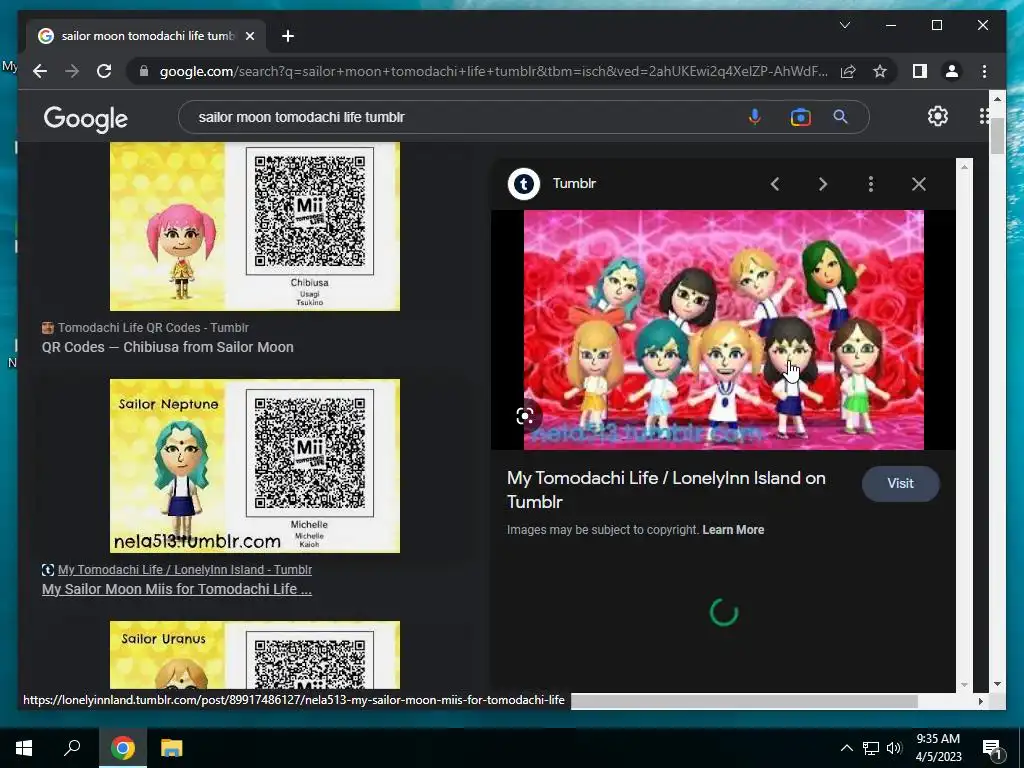
Task: Open My Tomodachi Life / LonelyInn Island title
Action: point(666,490)
